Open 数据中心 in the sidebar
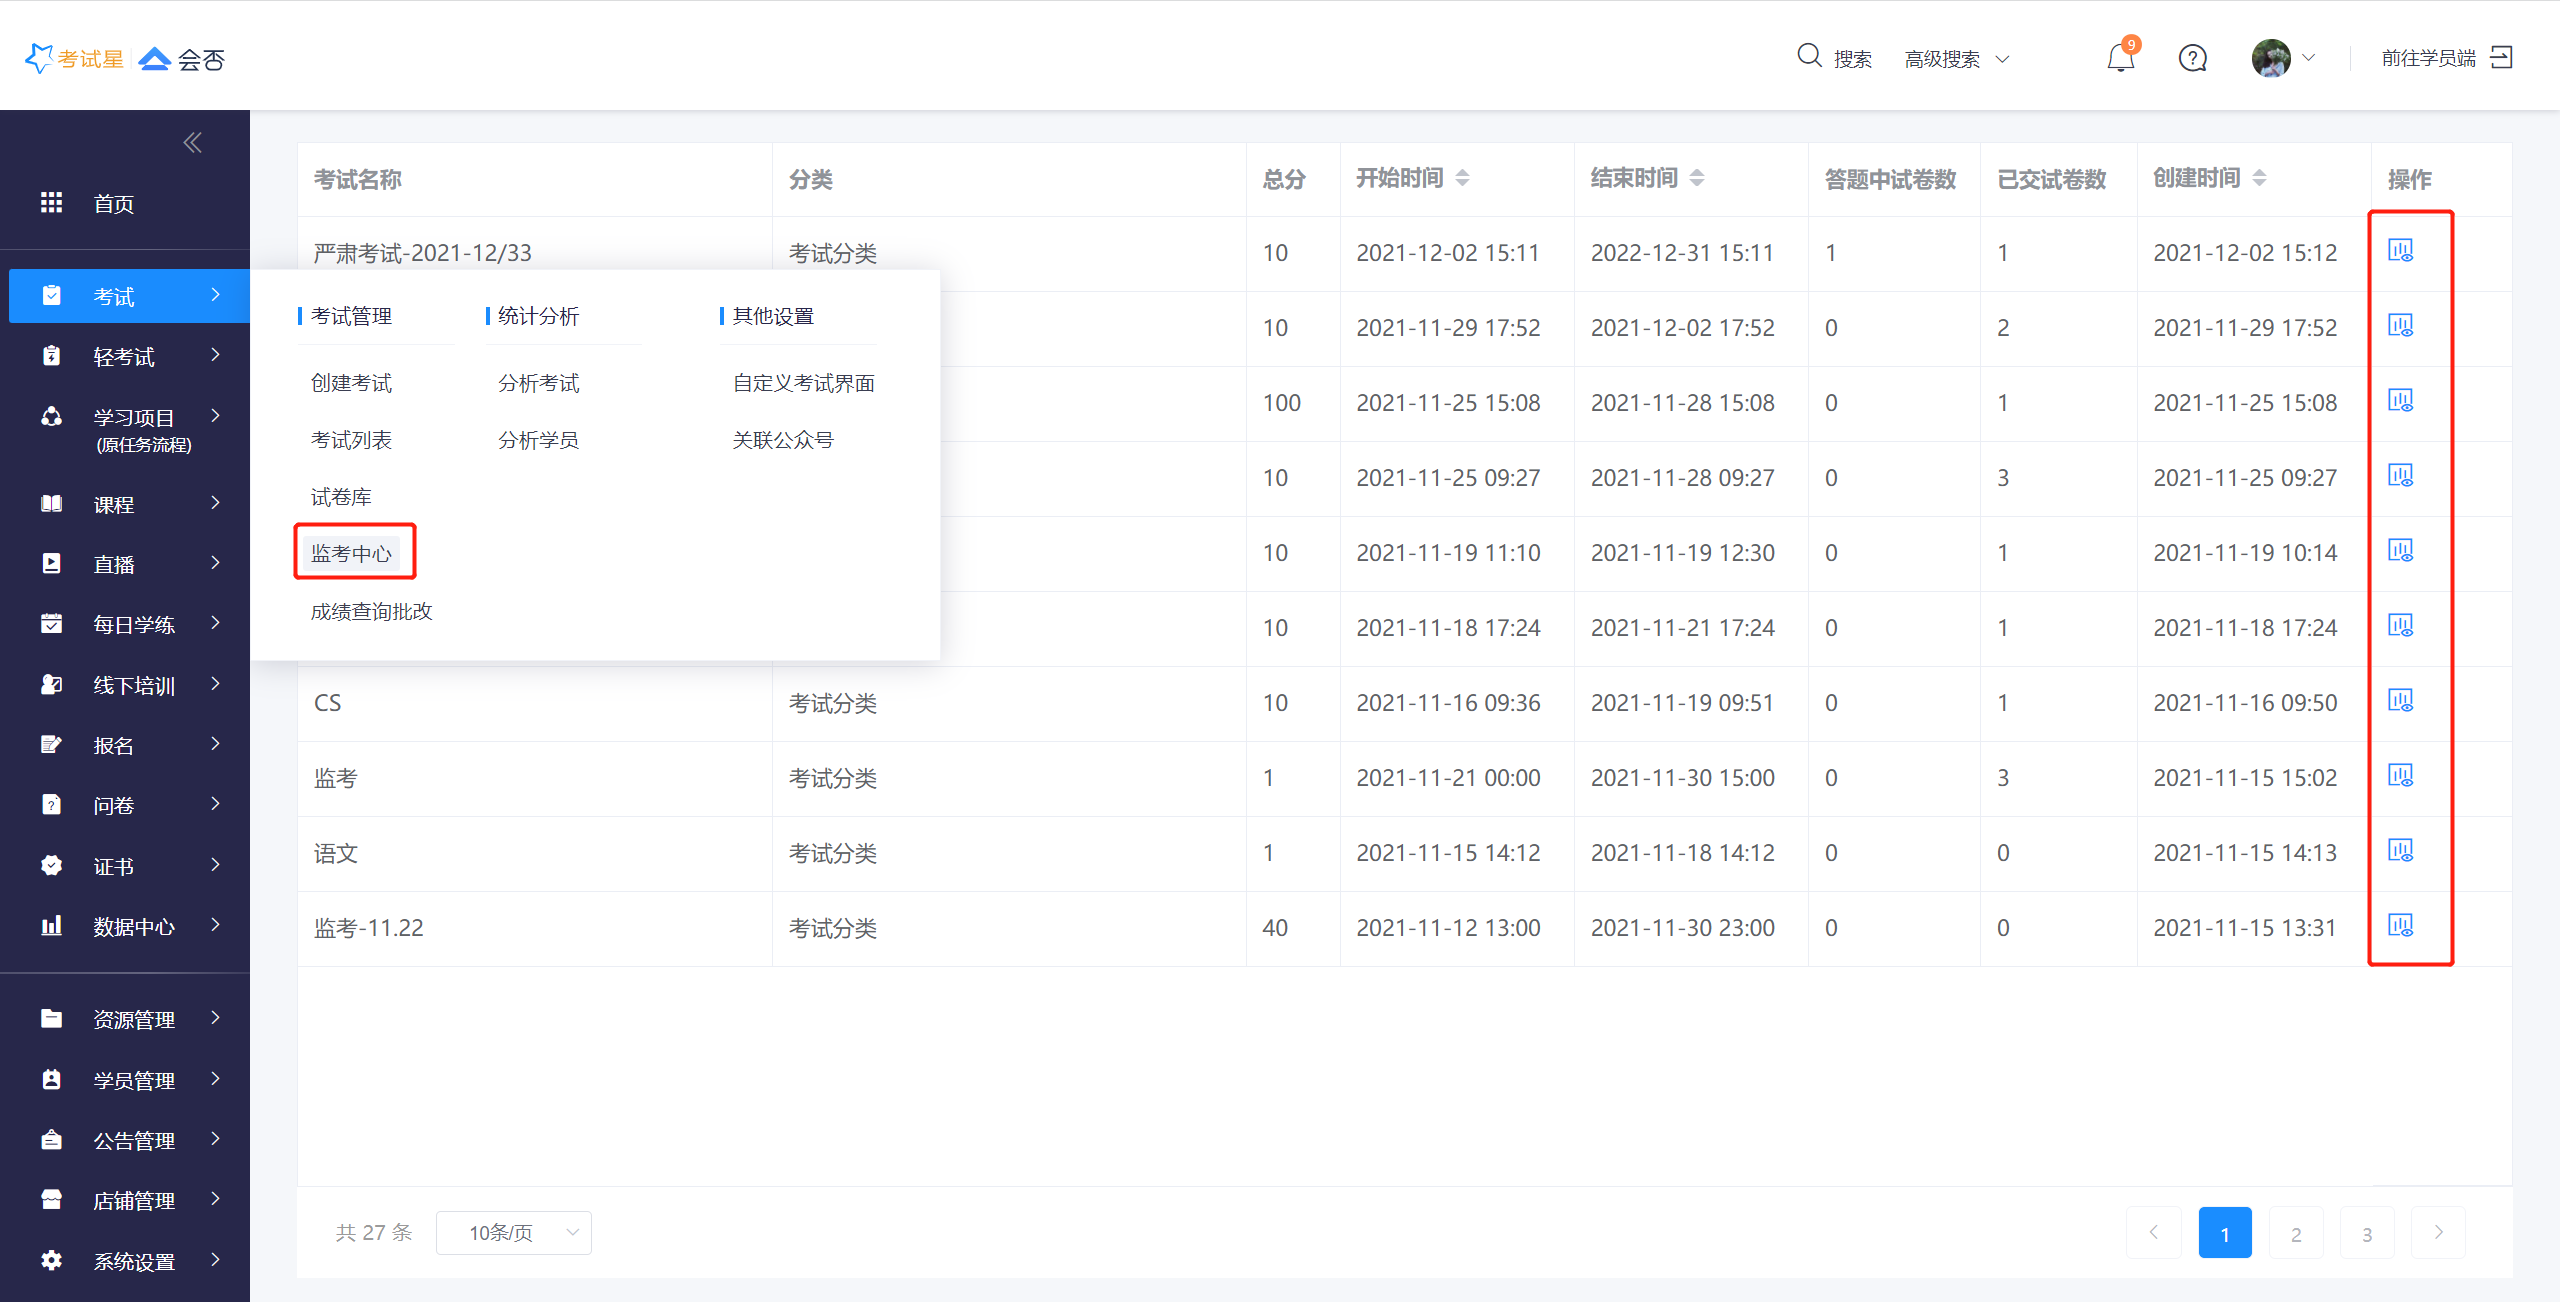This screenshot has width=2560, height=1302. (x=133, y=926)
